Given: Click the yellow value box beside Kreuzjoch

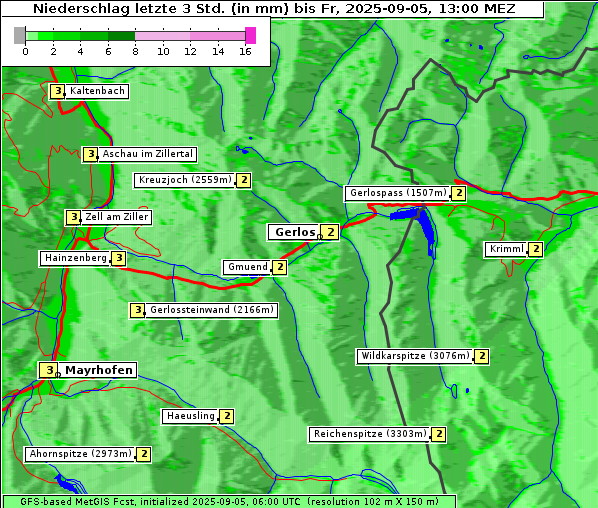Looking at the screenshot, I should point(243,180).
